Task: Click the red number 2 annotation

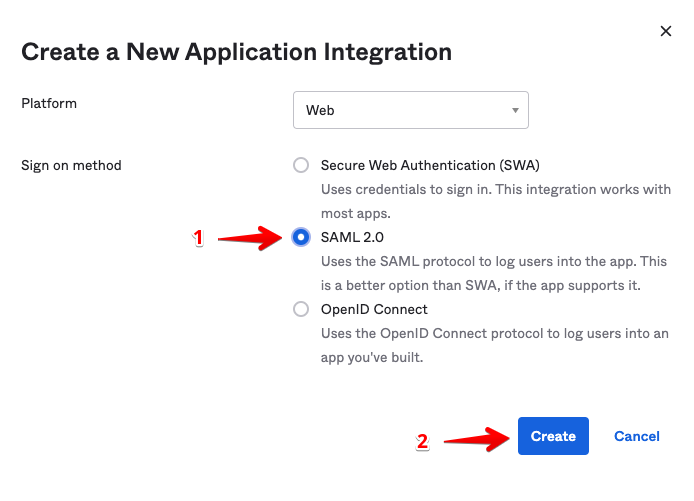Action: (x=423, y=442)
